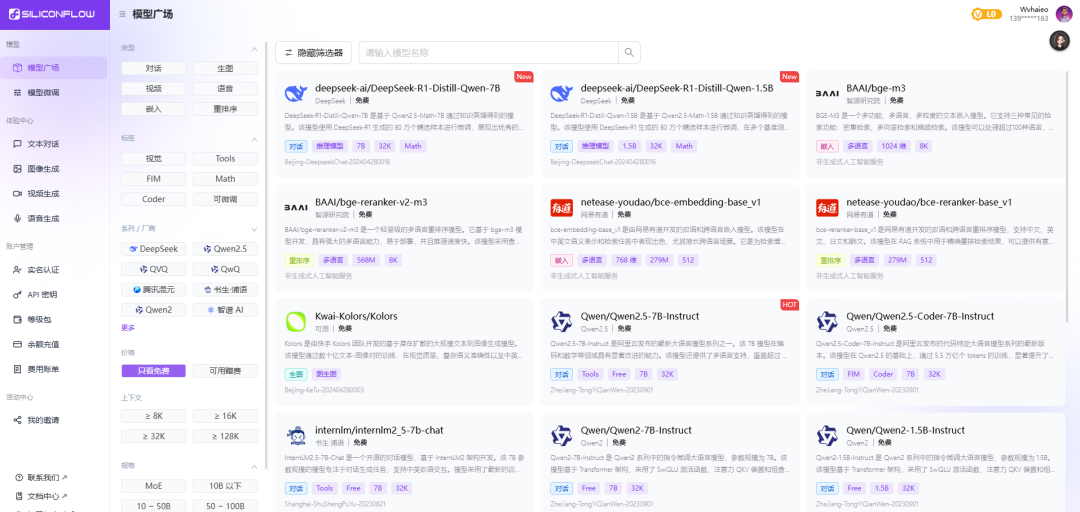Click the 隐藏筛选器 button
The image size is (1080, 512).
(x=313, y=52)
